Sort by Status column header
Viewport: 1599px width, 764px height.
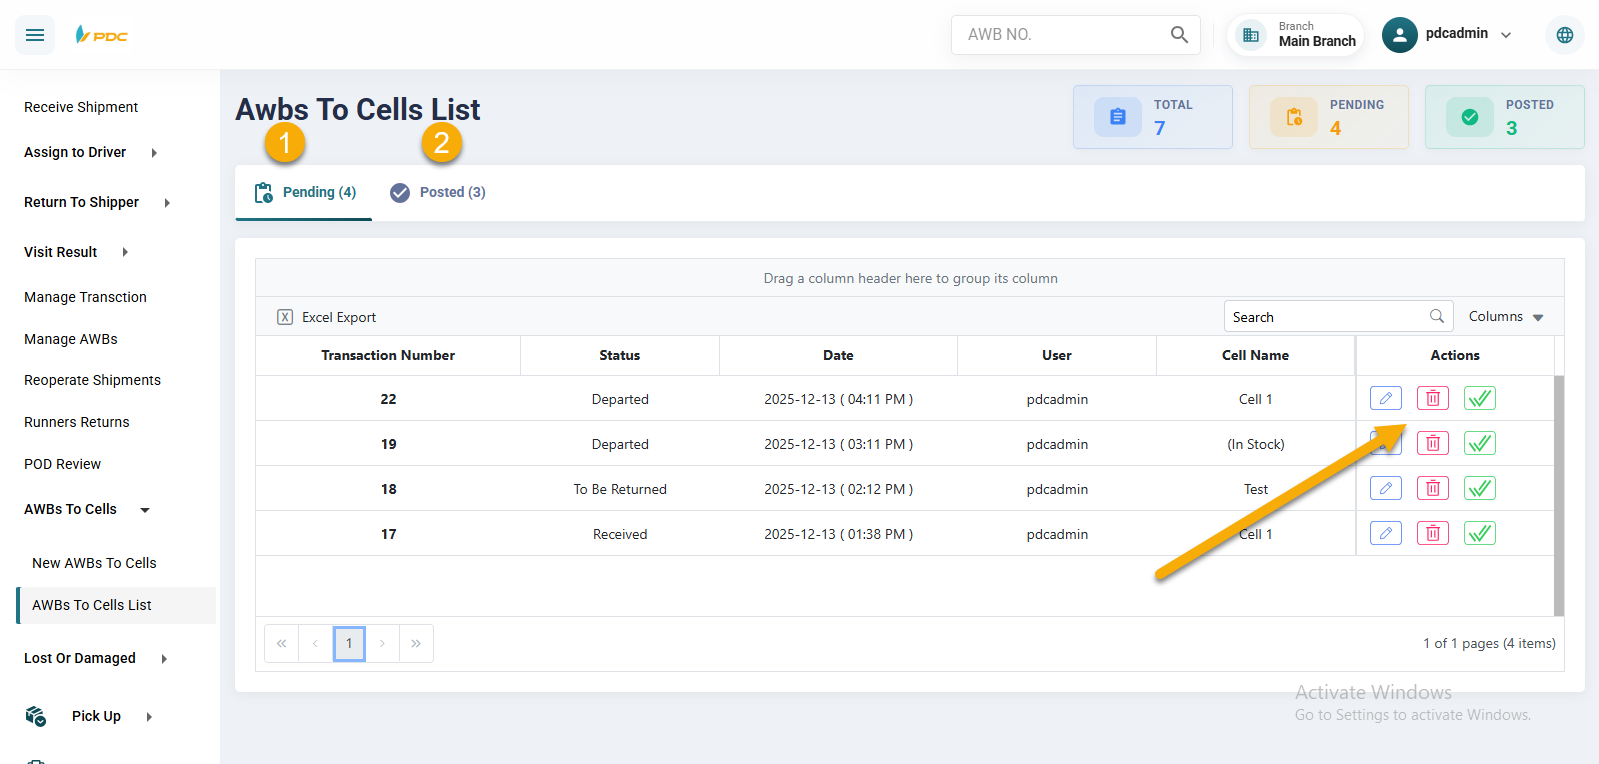tap(620, 355)
